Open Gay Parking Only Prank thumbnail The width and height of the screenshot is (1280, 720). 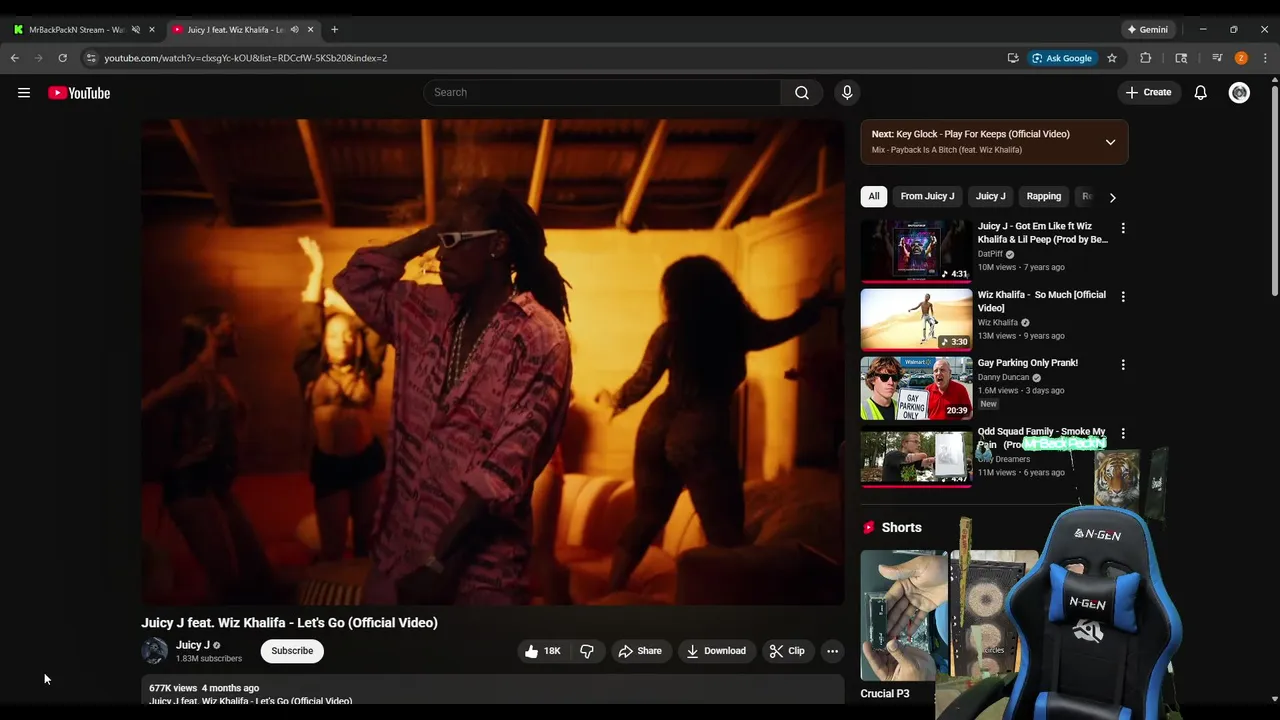916,388
